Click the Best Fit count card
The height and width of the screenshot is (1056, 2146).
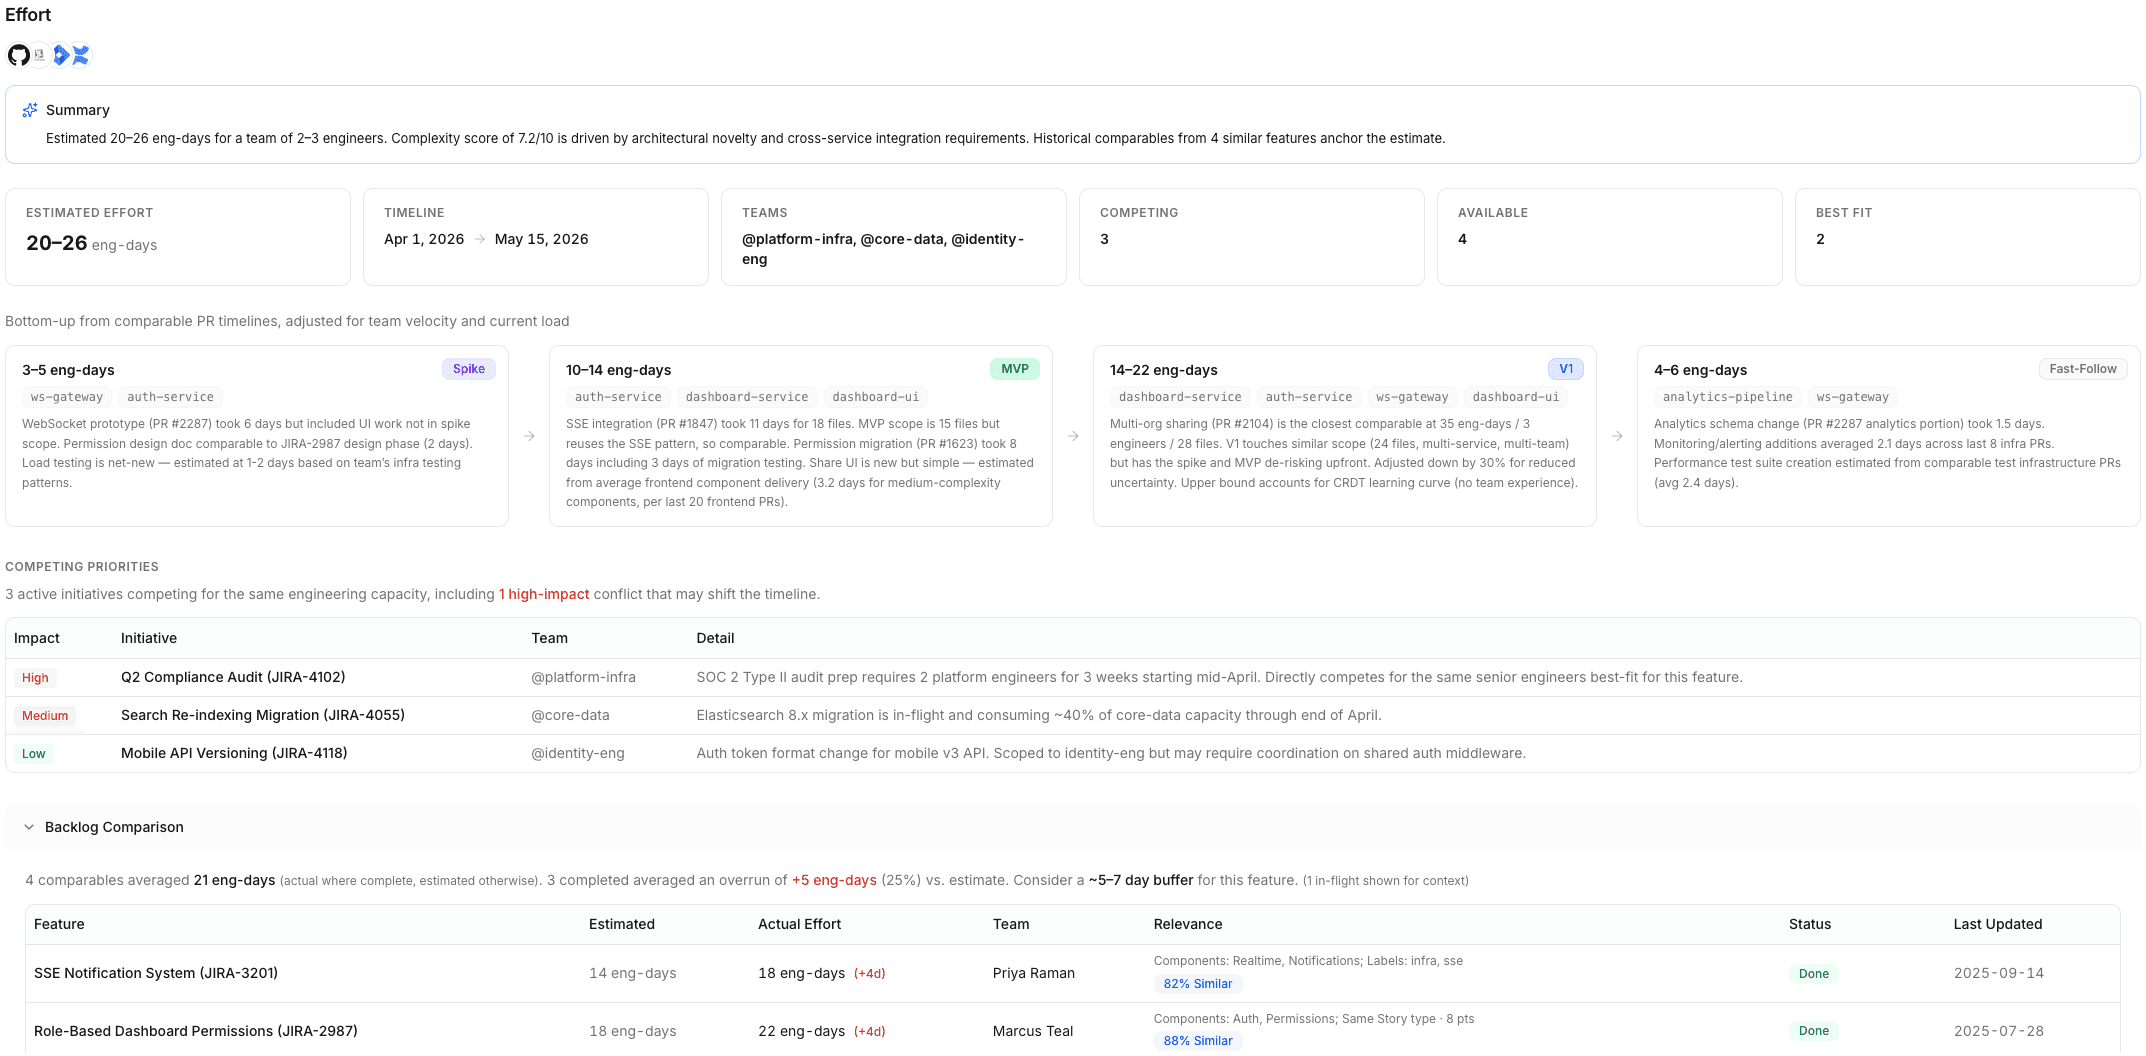[x=1968, y=237]
